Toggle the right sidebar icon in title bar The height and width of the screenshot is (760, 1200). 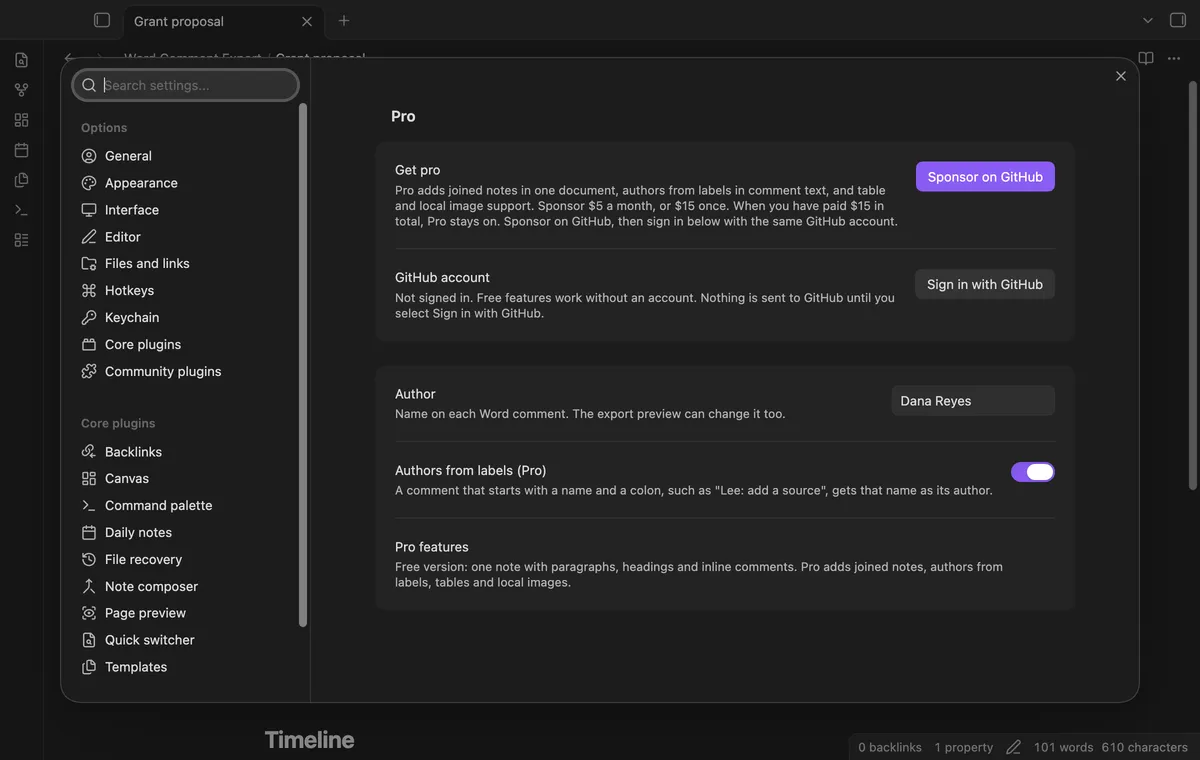coord(1178,20)
